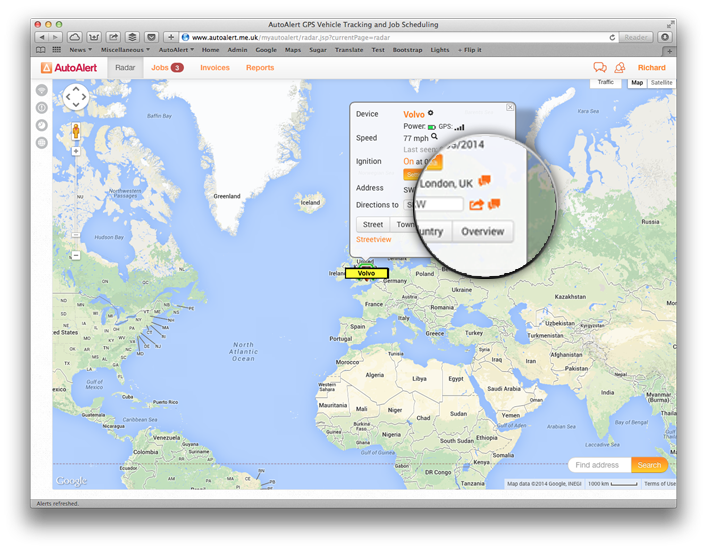Open the Admin bookmark
The width and height of the screenshot is (707, 550).
click(237, 50)
